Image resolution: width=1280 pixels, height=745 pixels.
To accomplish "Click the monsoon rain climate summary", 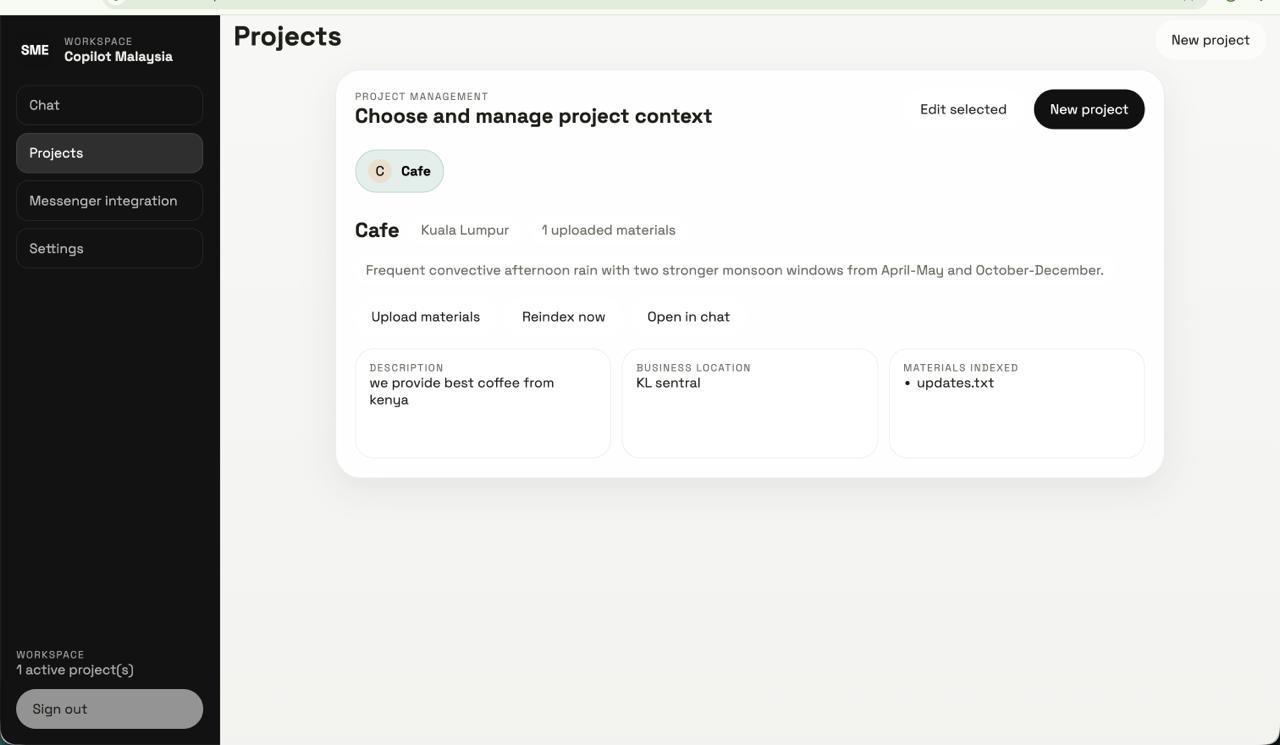I will tap(734, 270).
